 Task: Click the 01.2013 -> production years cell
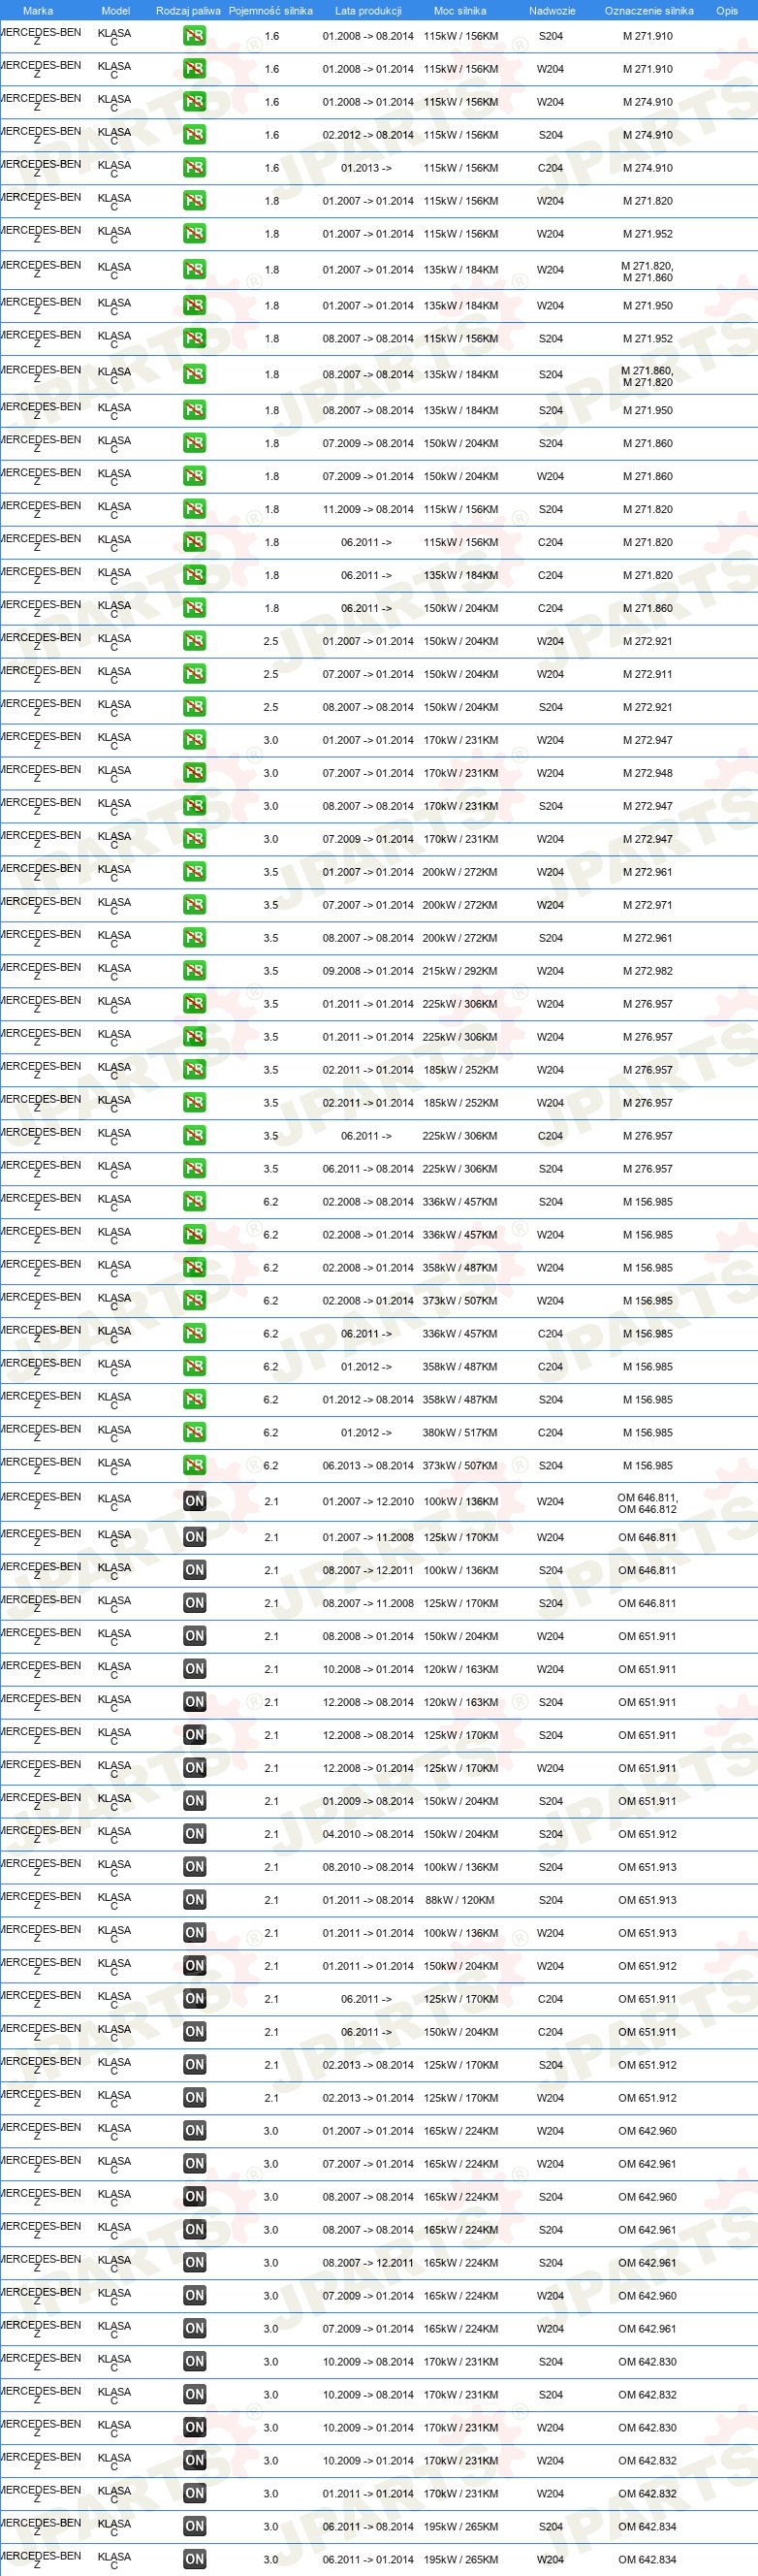coord(366,168)
